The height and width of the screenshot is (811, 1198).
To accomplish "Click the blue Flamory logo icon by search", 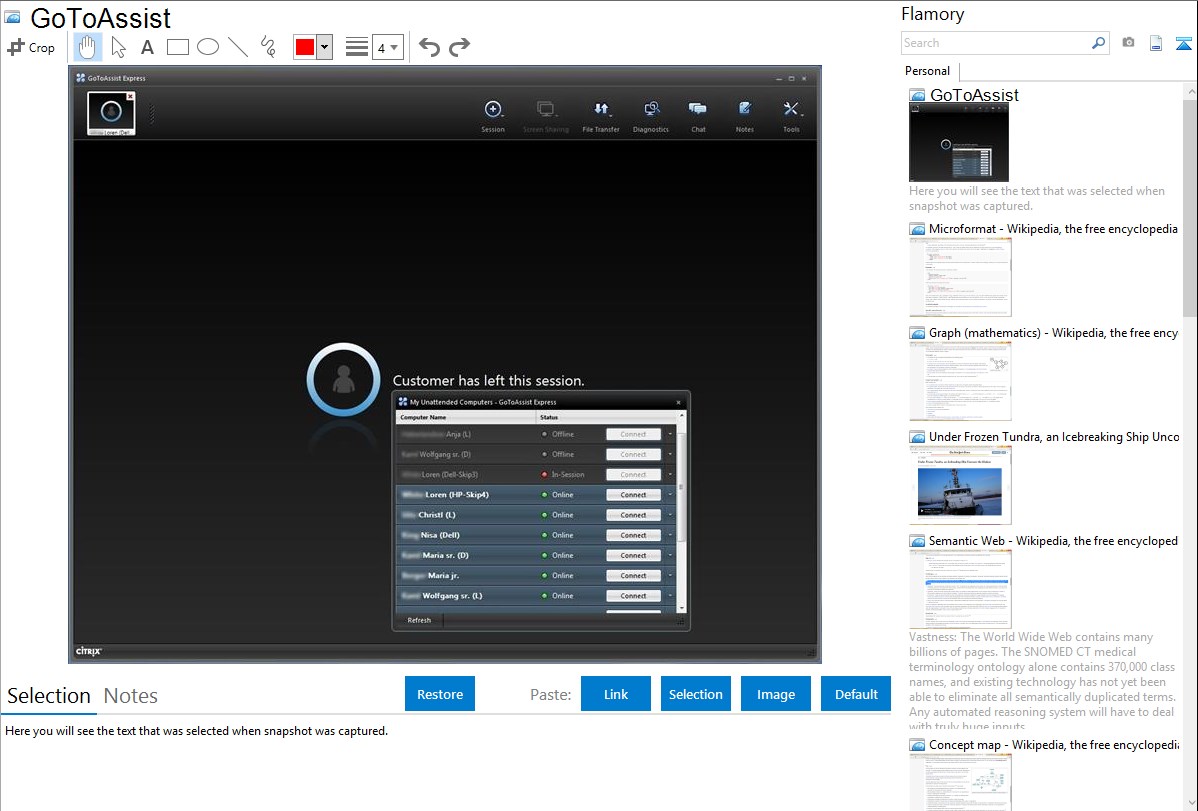I will pos(1183,43).
